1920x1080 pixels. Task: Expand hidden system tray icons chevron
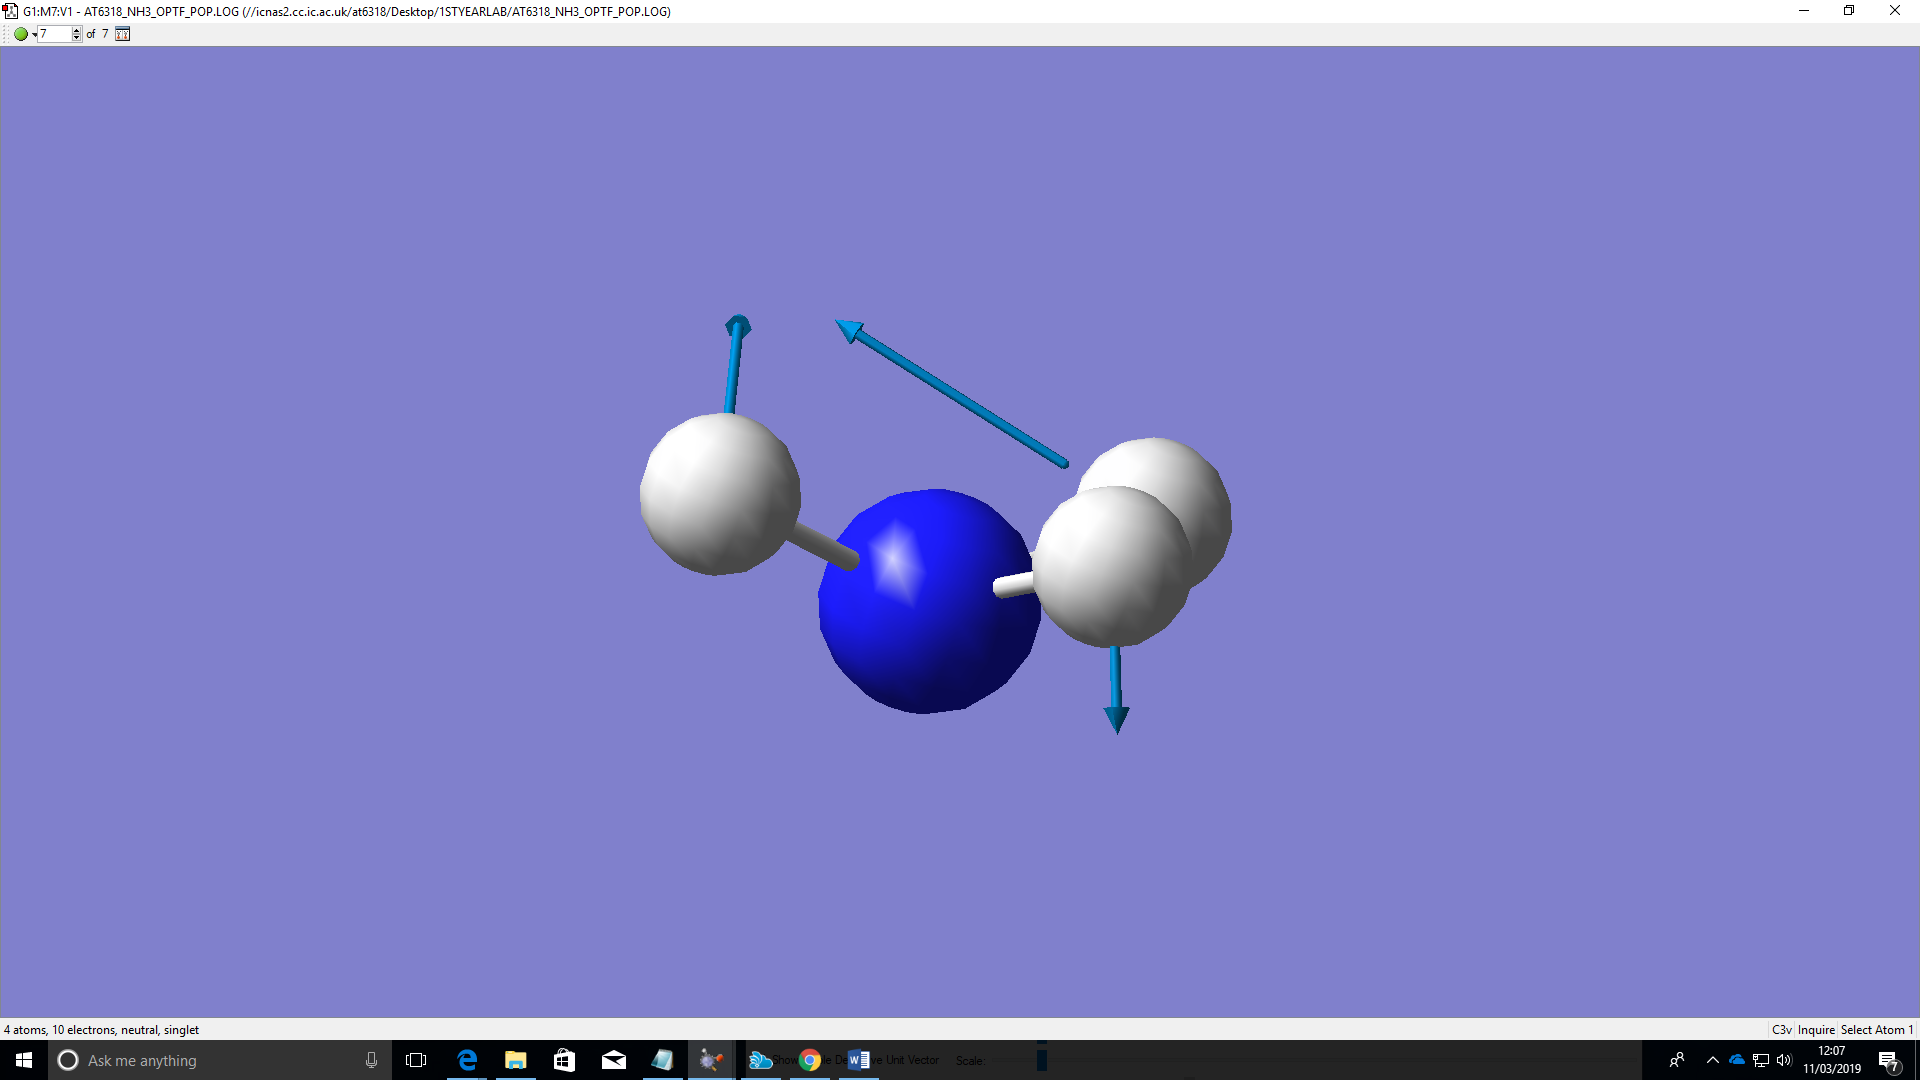(x=1712, y=1060)
